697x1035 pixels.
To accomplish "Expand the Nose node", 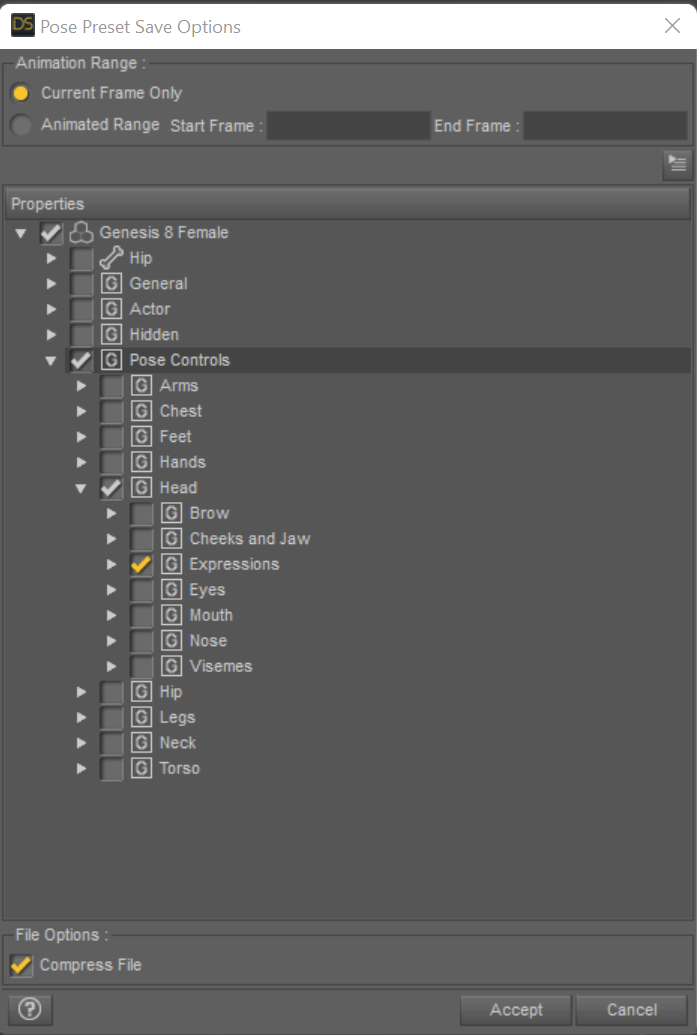I will 112,641.
